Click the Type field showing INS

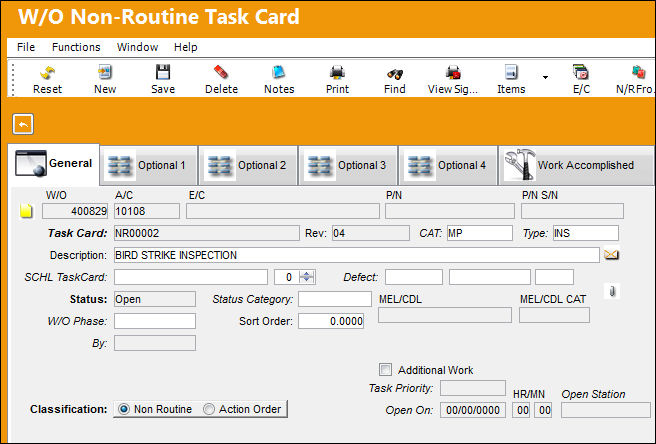point(586,233)
